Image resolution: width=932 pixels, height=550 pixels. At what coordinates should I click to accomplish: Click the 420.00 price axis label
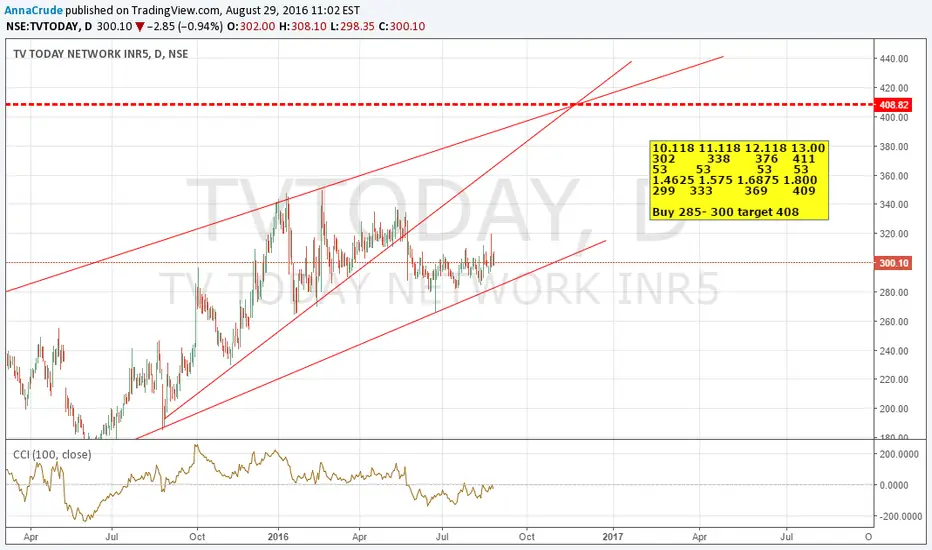[893, 87]
